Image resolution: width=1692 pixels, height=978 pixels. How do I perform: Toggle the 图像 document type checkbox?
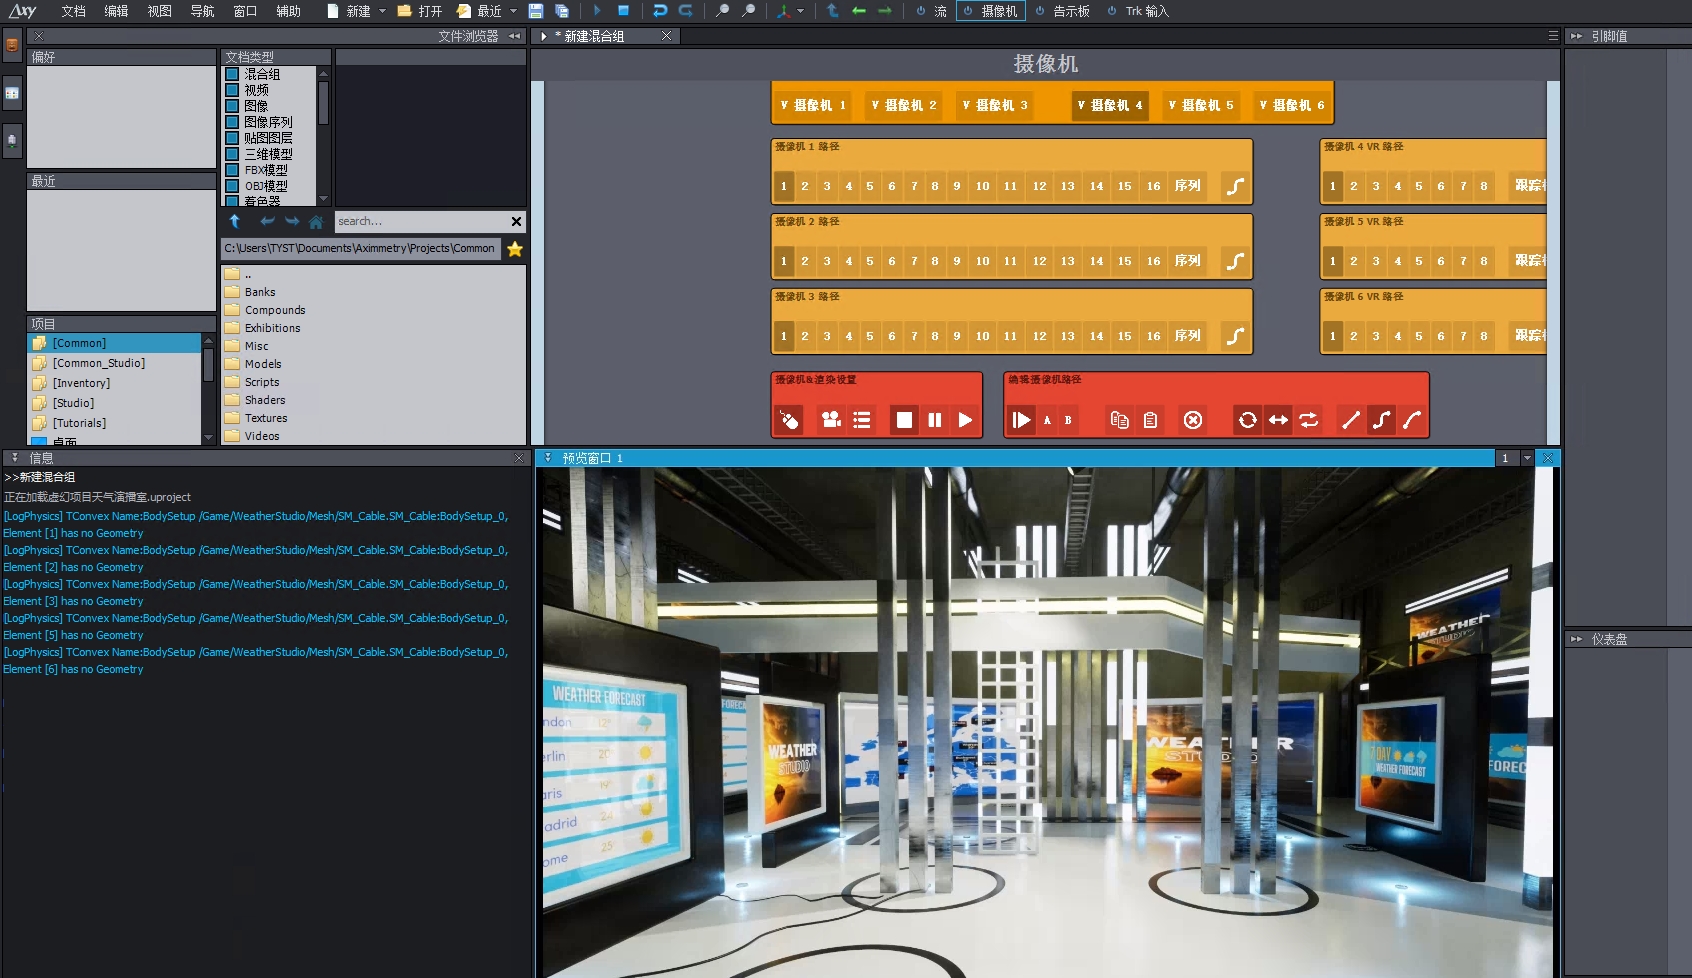232,106
